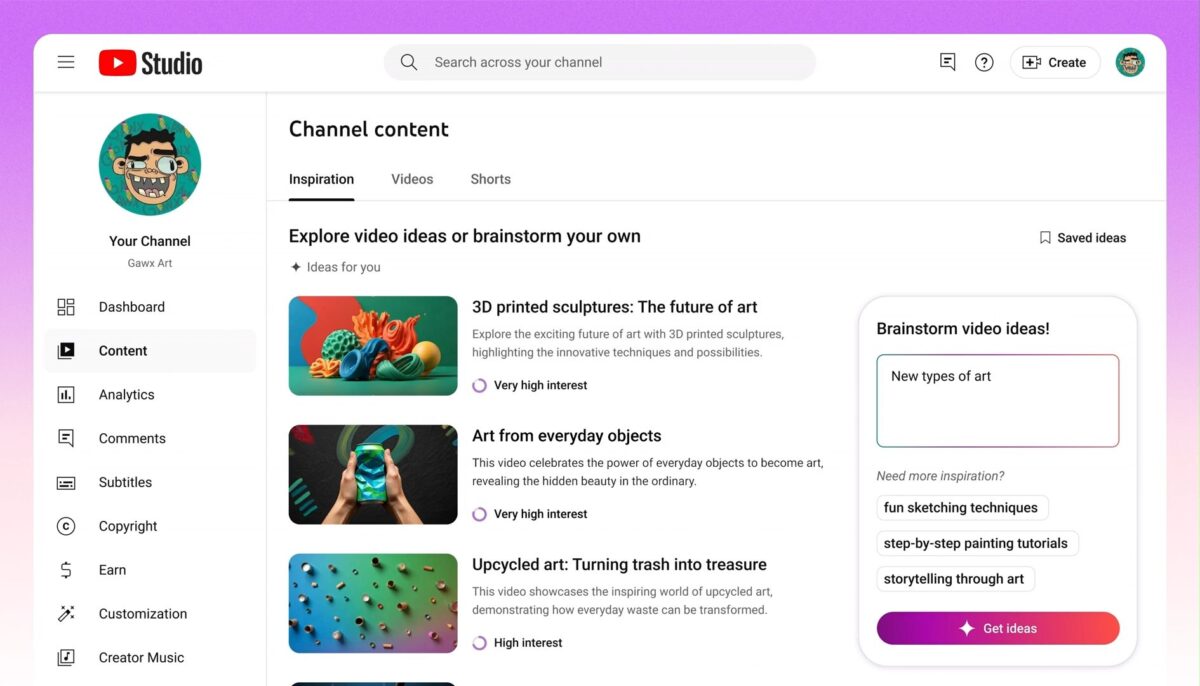Click the Content play icon in sidebar
The height and width of the screenshot is (686, 1200).
coord(66,351)
